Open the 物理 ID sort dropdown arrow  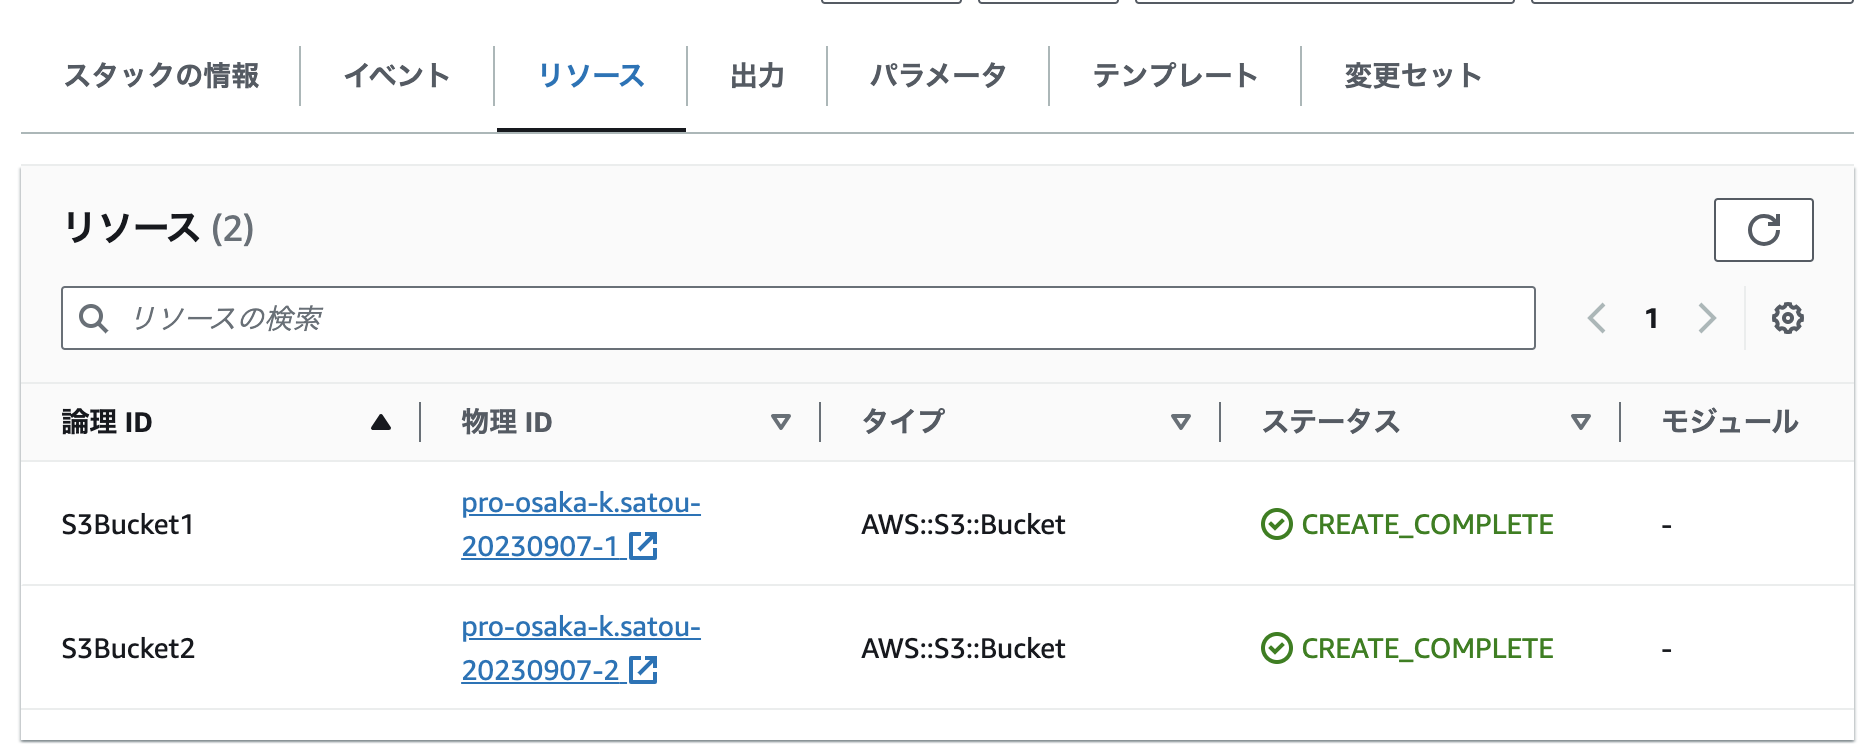(x=783, y=422)
